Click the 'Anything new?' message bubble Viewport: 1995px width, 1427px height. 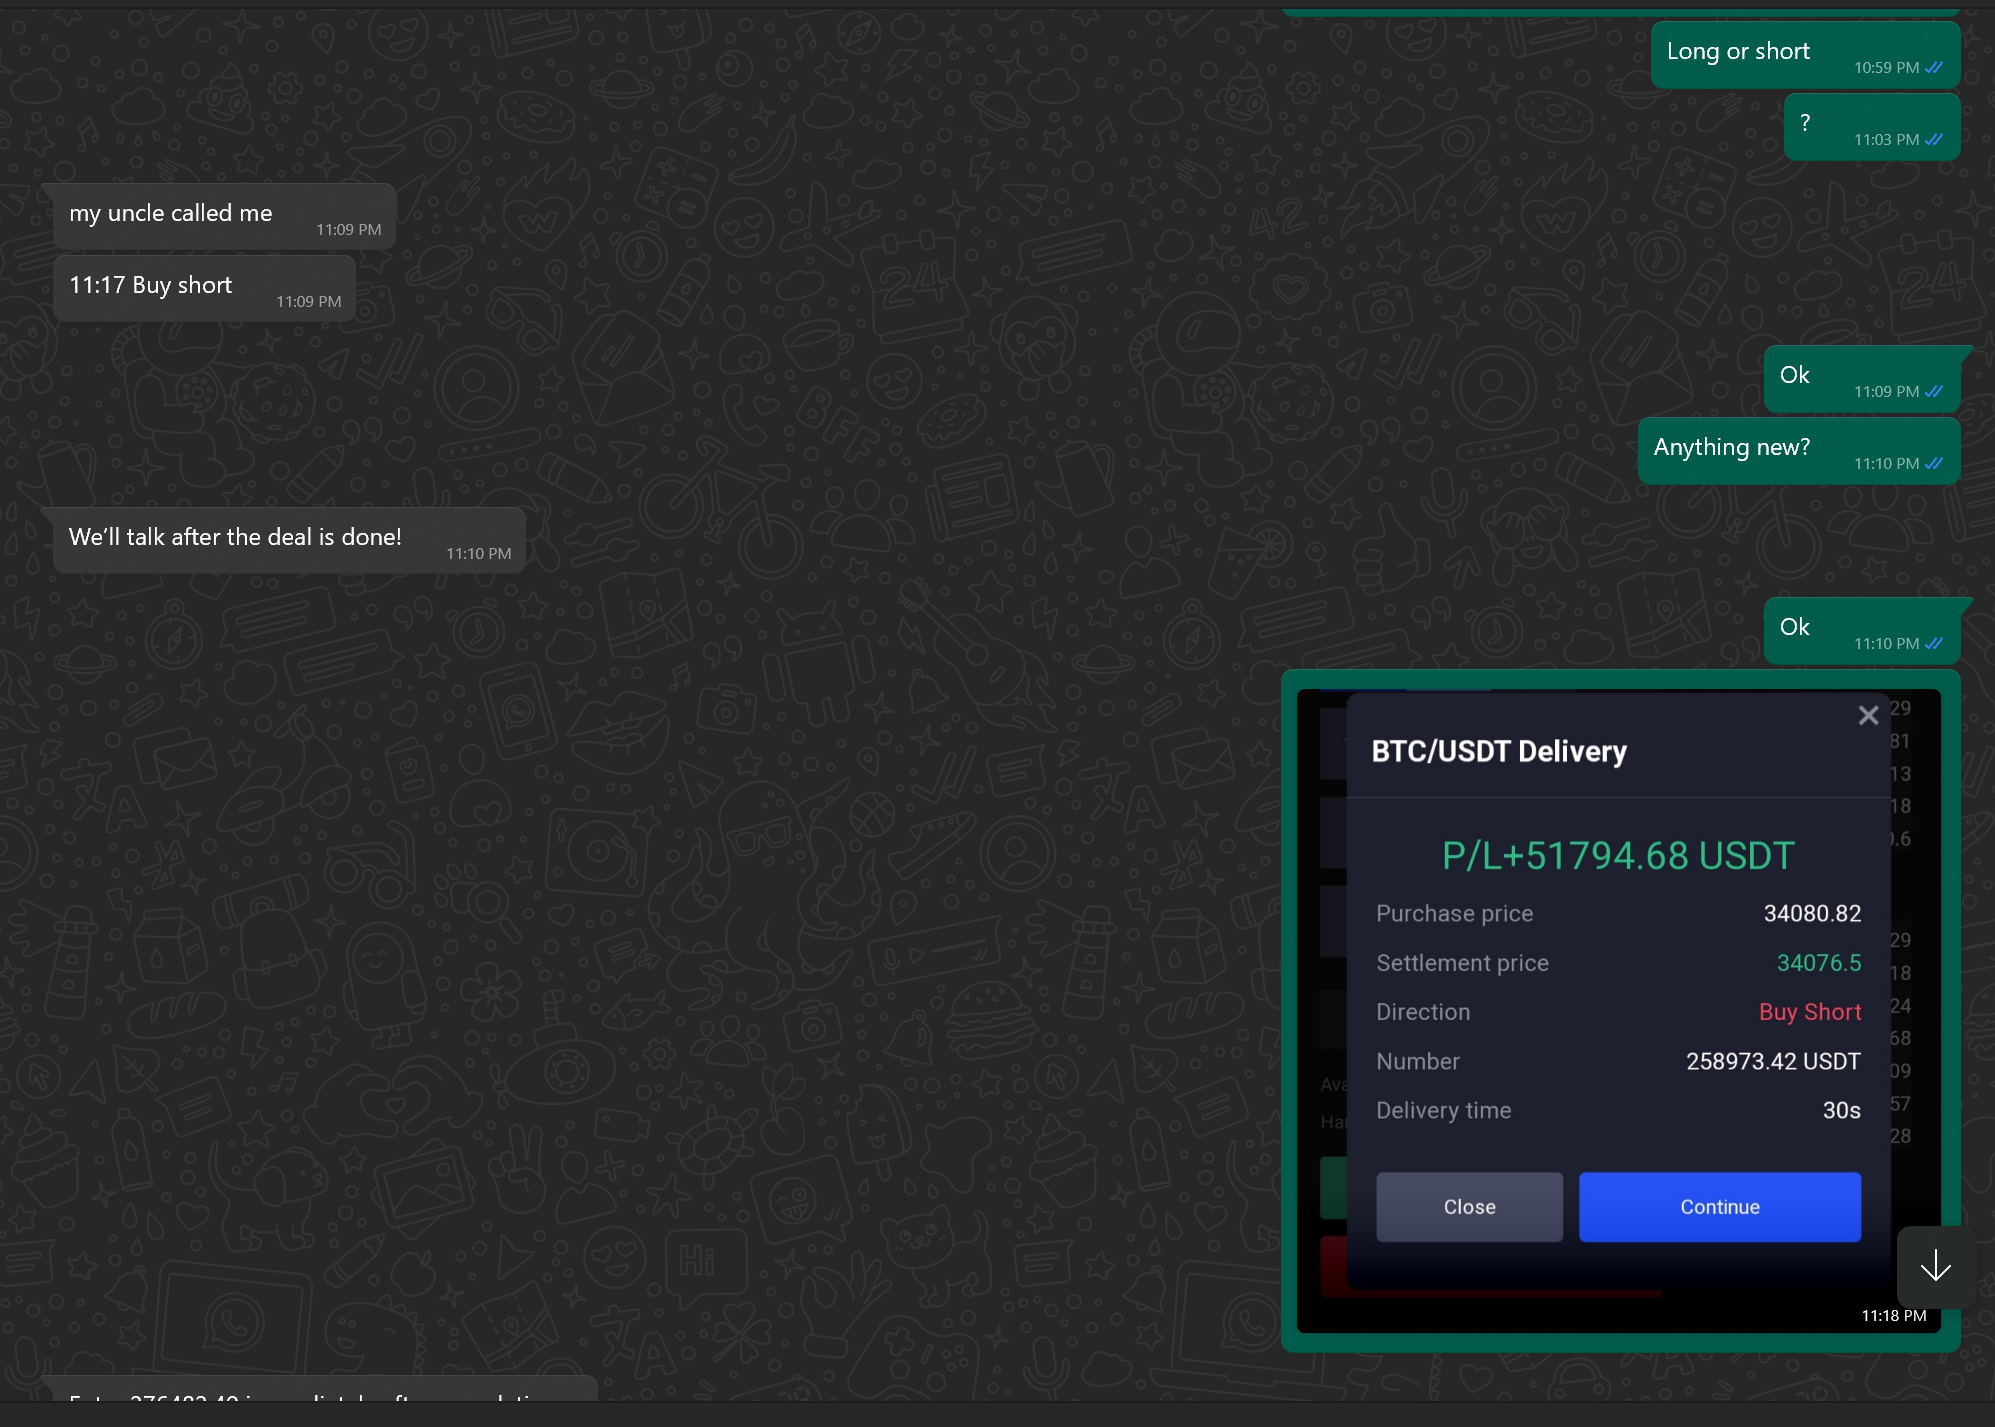tap(1731, 448)
